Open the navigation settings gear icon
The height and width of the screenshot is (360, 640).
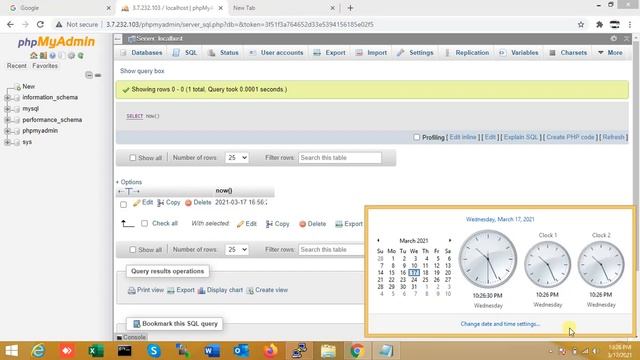coord(71,56)
